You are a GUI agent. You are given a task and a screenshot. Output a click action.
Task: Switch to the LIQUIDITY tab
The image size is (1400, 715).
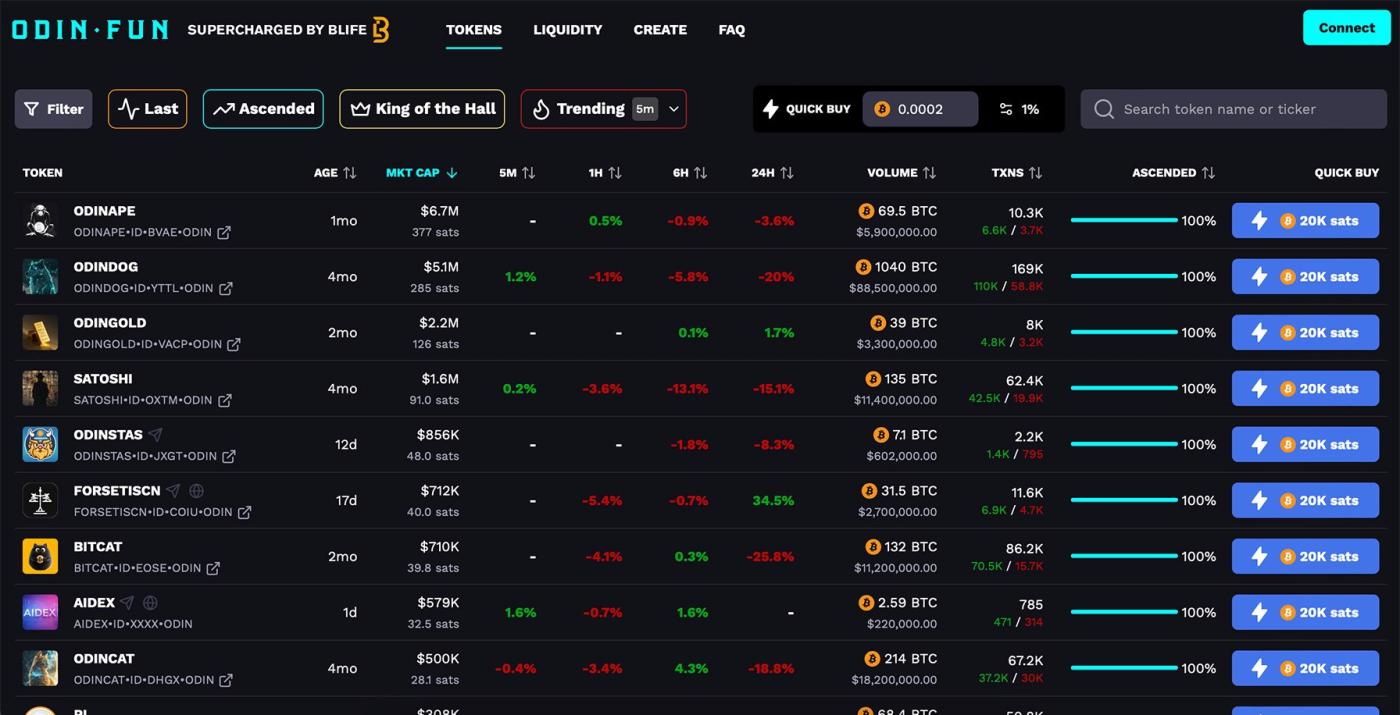567,30
